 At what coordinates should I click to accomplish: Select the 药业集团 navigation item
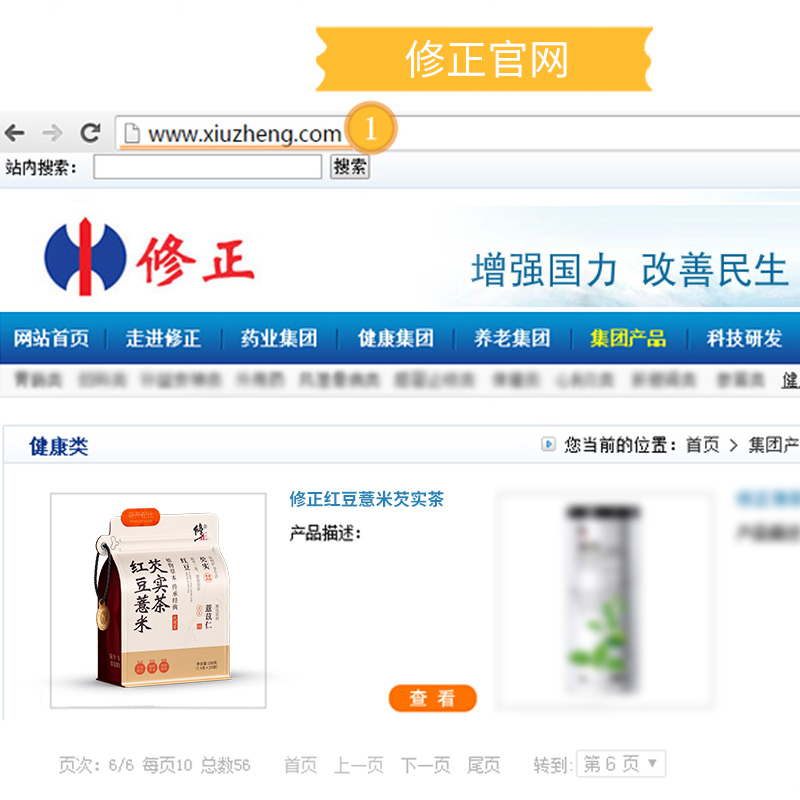point(279,338)
